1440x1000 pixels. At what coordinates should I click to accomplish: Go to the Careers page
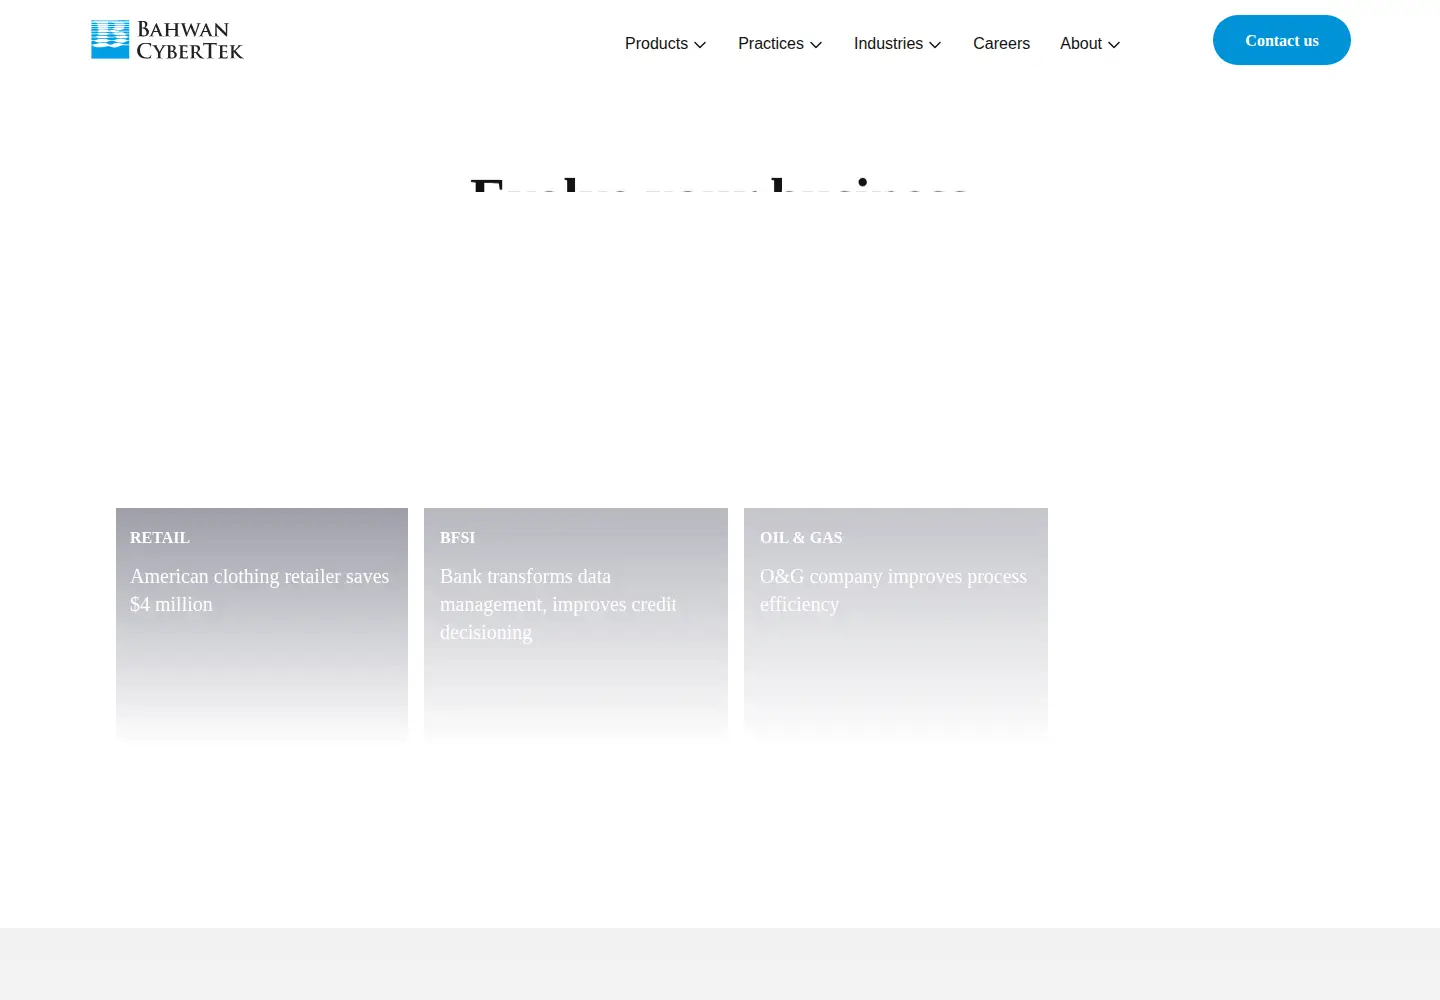[x=1001, y=44]
